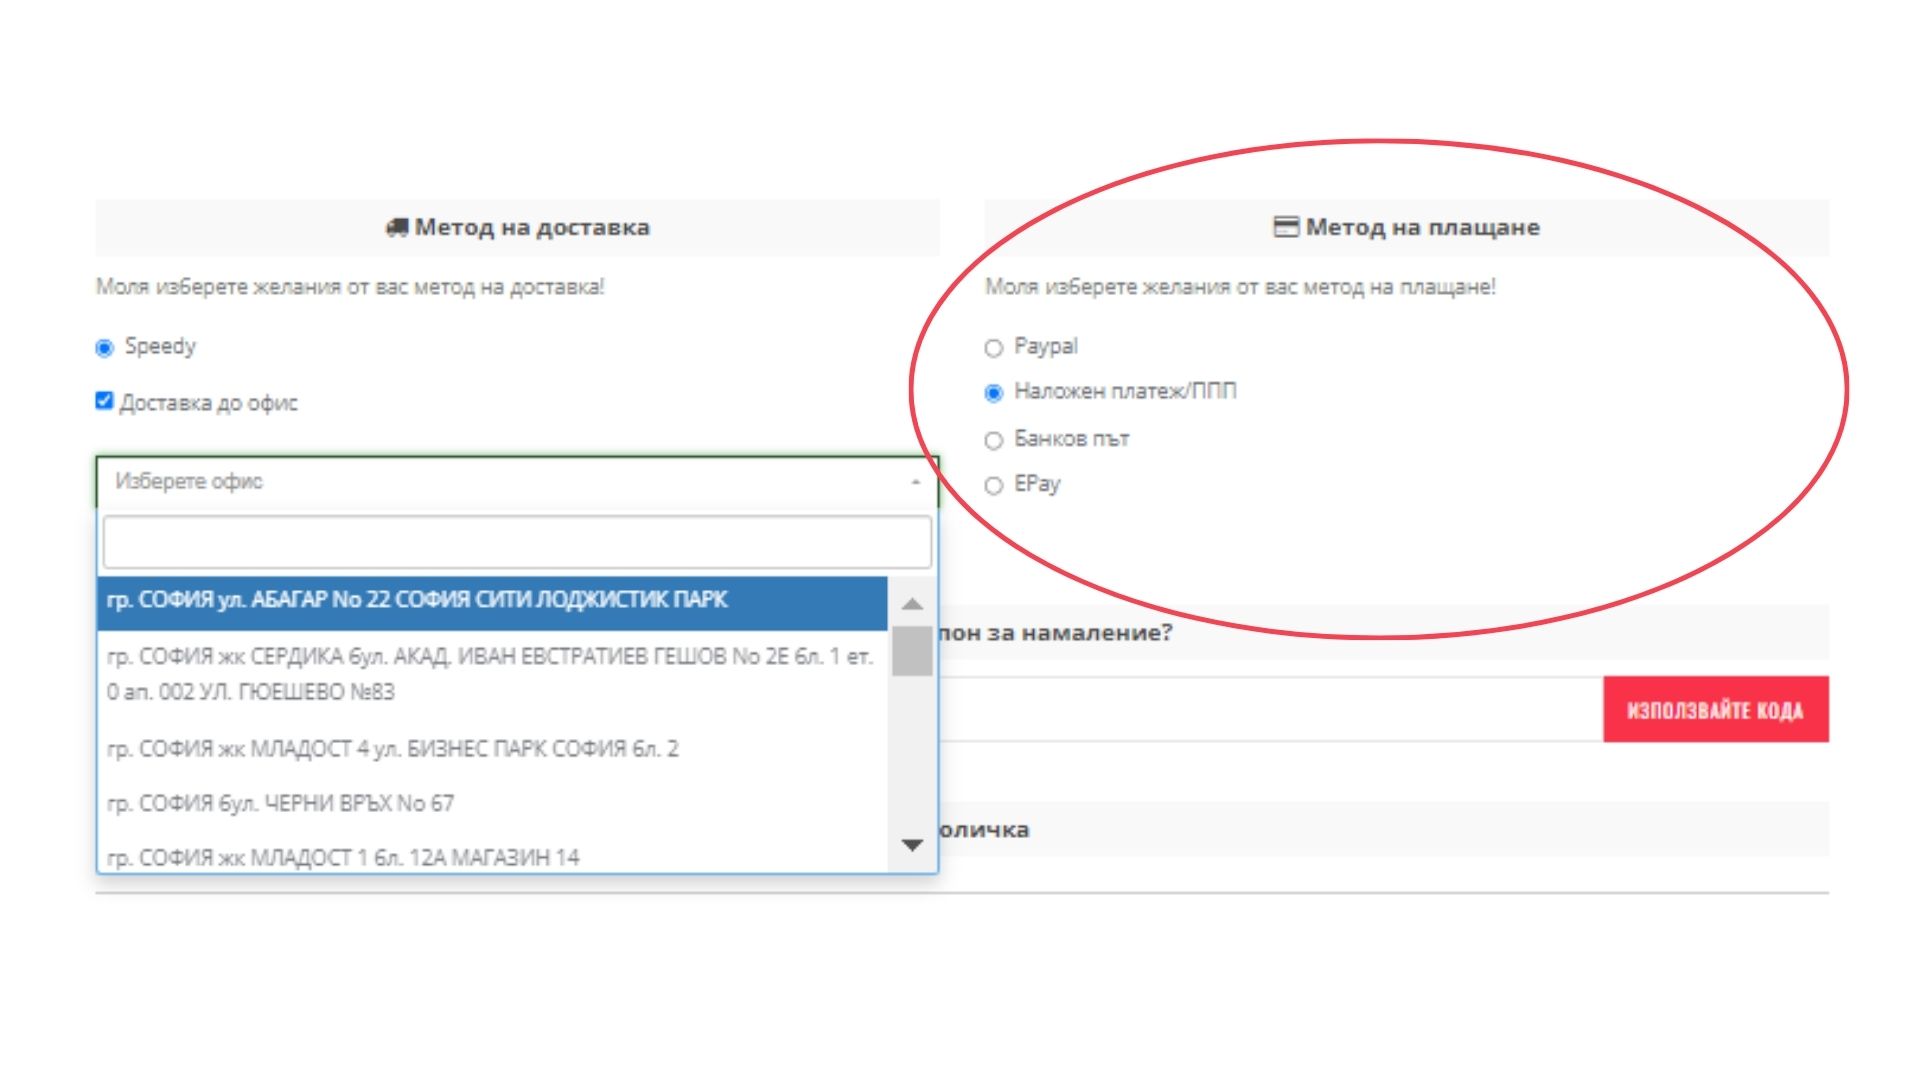Image resolution: width=1920 pixels, height=1080 pixels.
Task: Click the office list scroll-up arrow
Action: pos(912,603)
